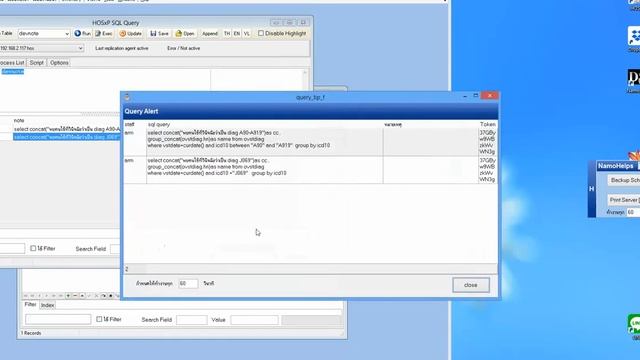Viewport: 640px width, 360px height.
Task: Click the Update toolbar button
Action: click(131, 33)
